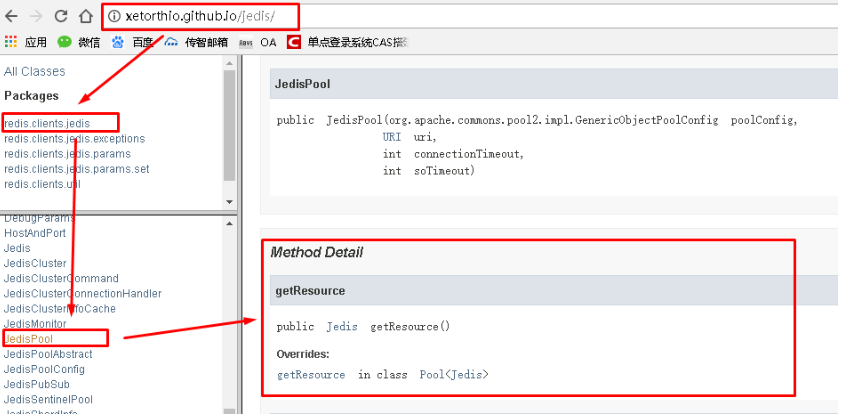Click the JedisPool constructor heading
This screenshot has width=842, height=416.
(x=302, y=84)
